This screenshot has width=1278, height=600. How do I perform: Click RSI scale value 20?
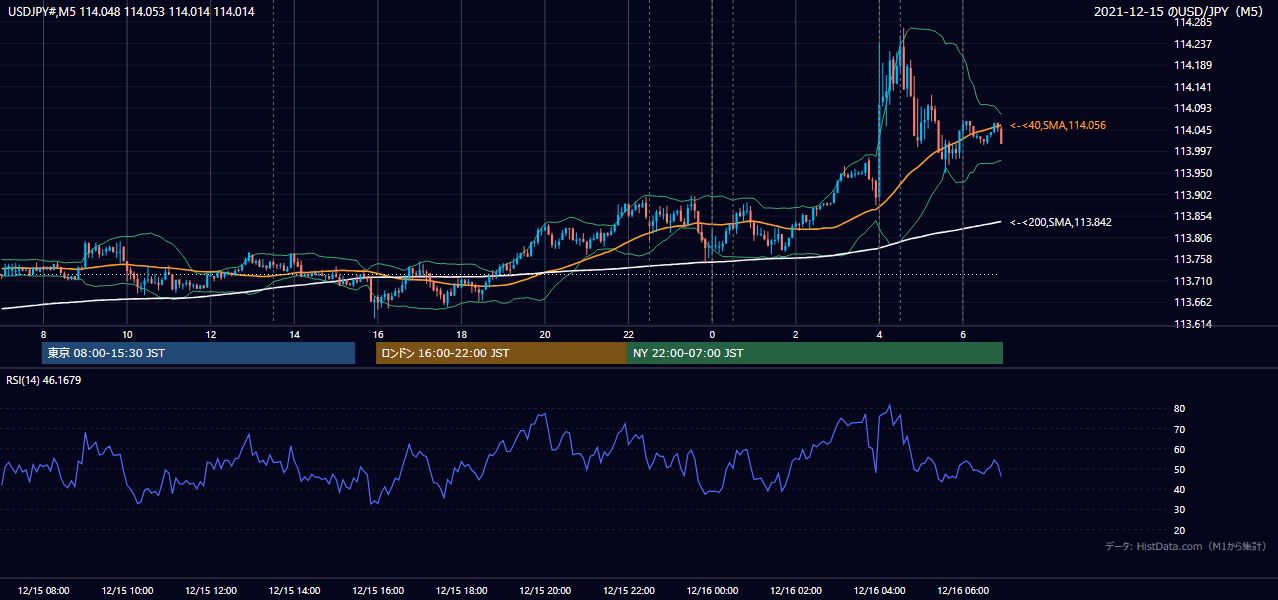[1180, 530]
